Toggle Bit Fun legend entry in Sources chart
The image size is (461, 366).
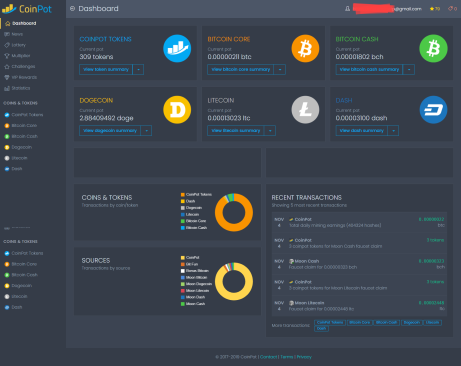(189, 264)
